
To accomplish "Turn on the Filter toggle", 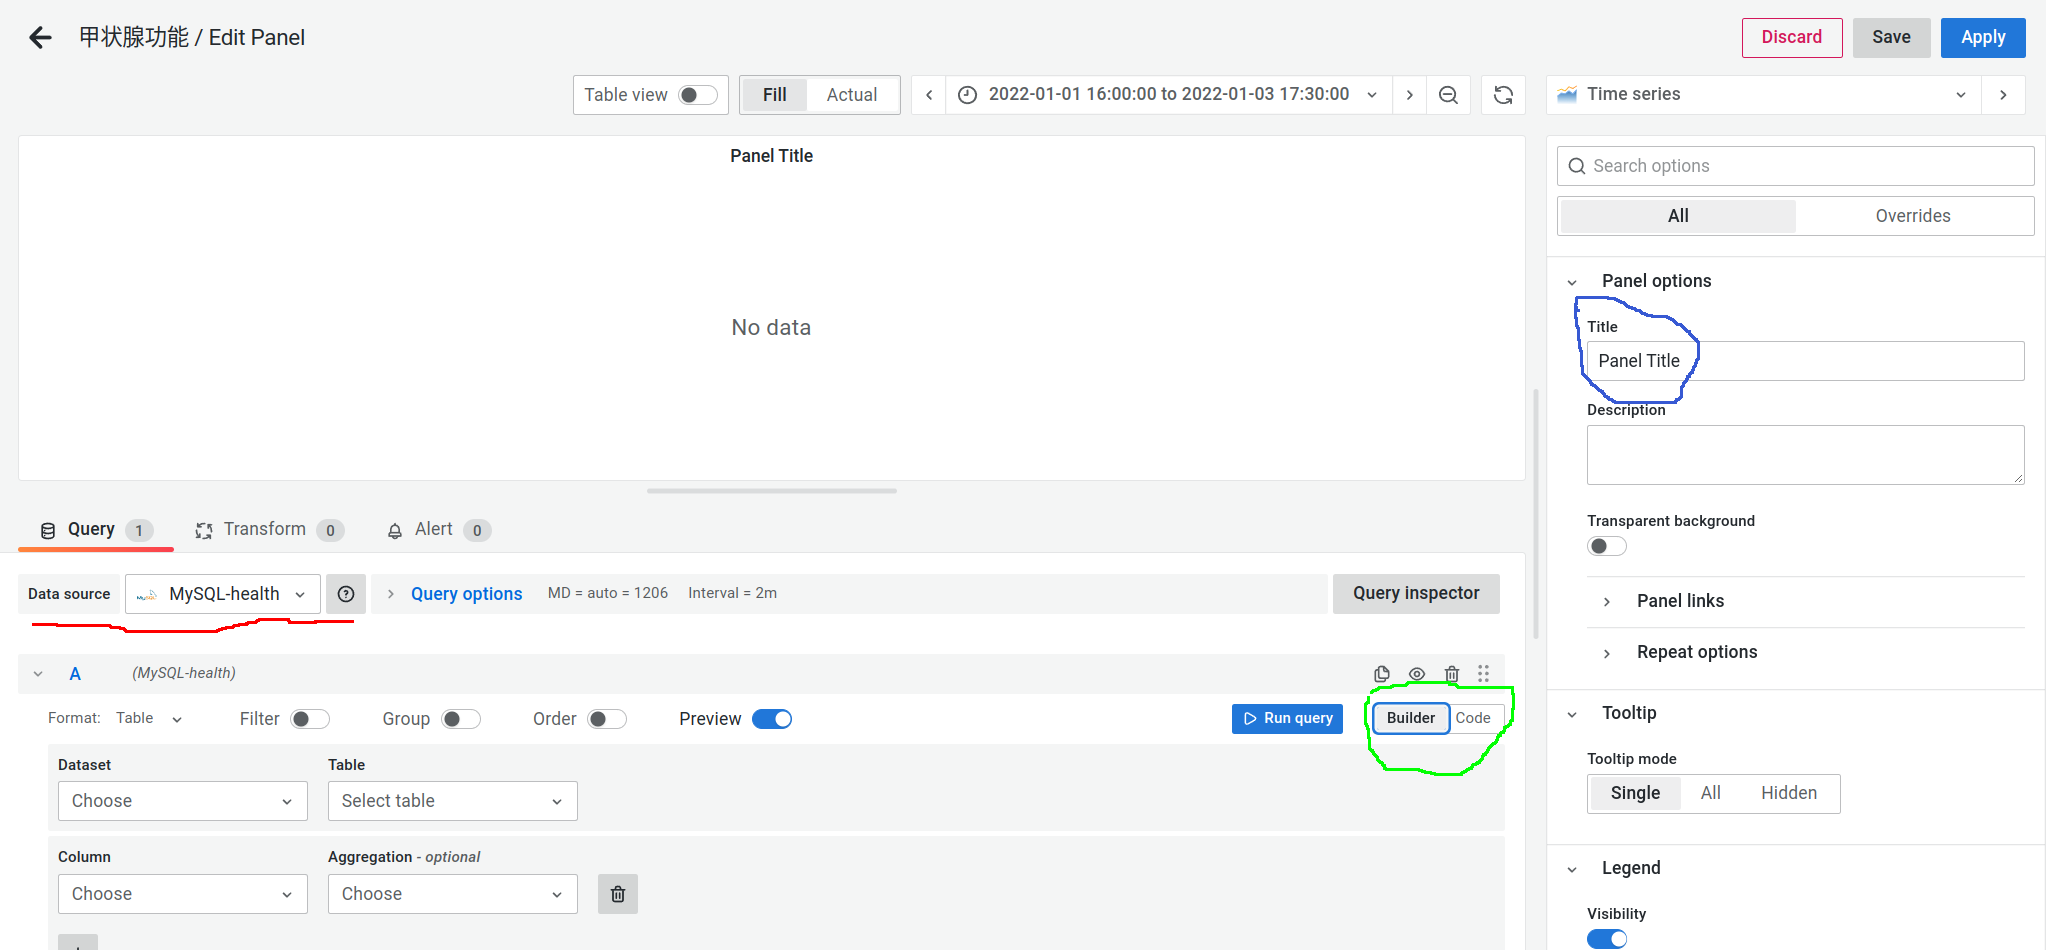I will (310, 719).
